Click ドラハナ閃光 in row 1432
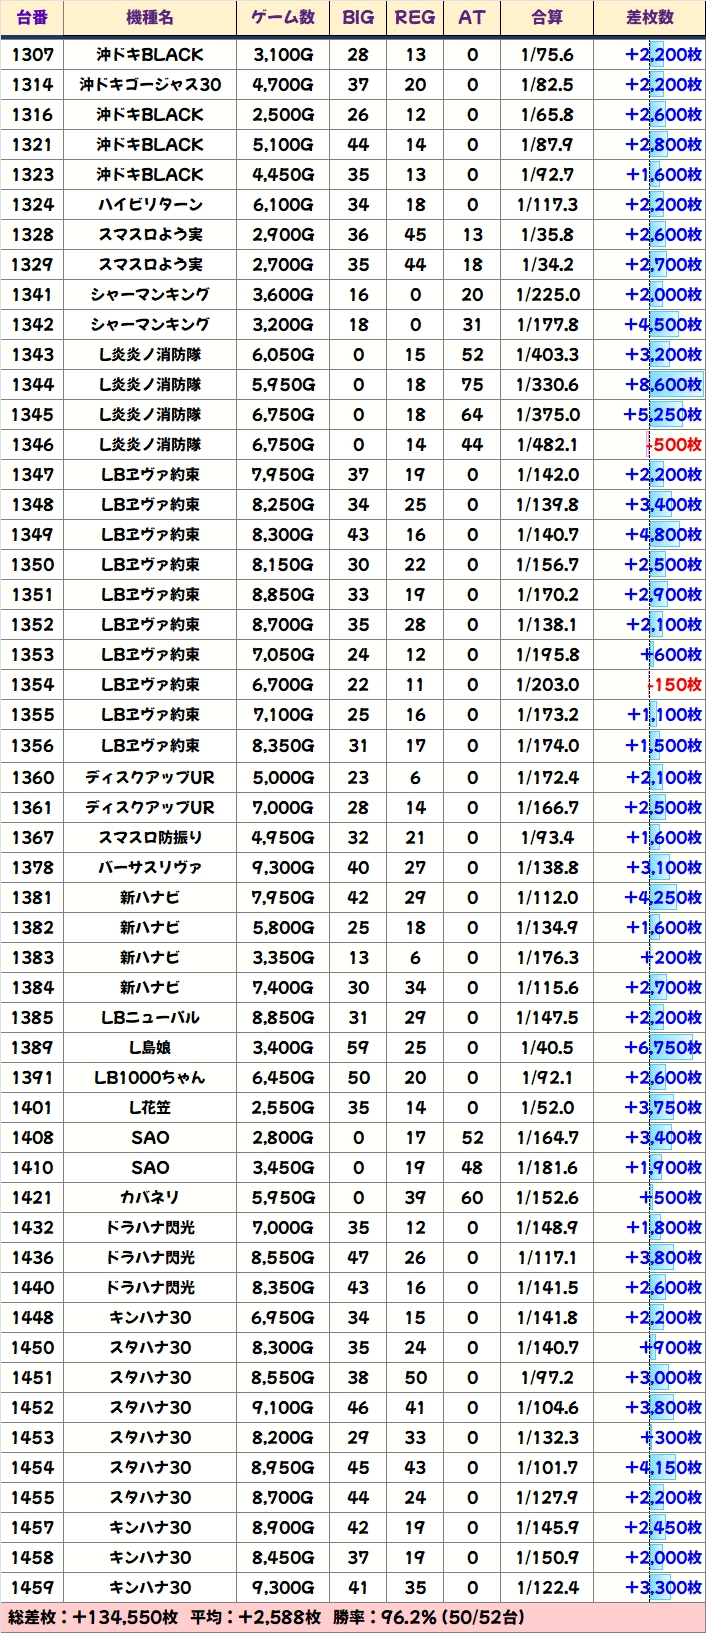Viewport: 706px width, 1633px height. pos(150,1227)
